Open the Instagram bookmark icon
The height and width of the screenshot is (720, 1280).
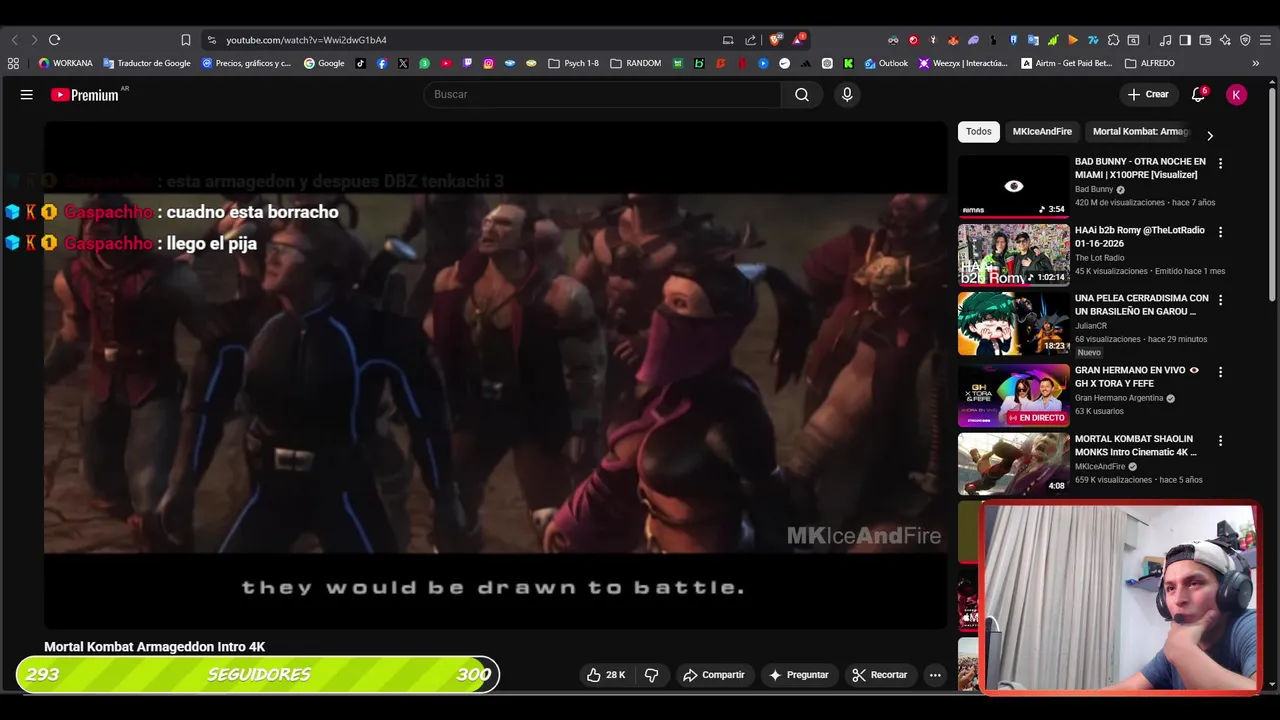pyautogui.click(x=488, y=63)
